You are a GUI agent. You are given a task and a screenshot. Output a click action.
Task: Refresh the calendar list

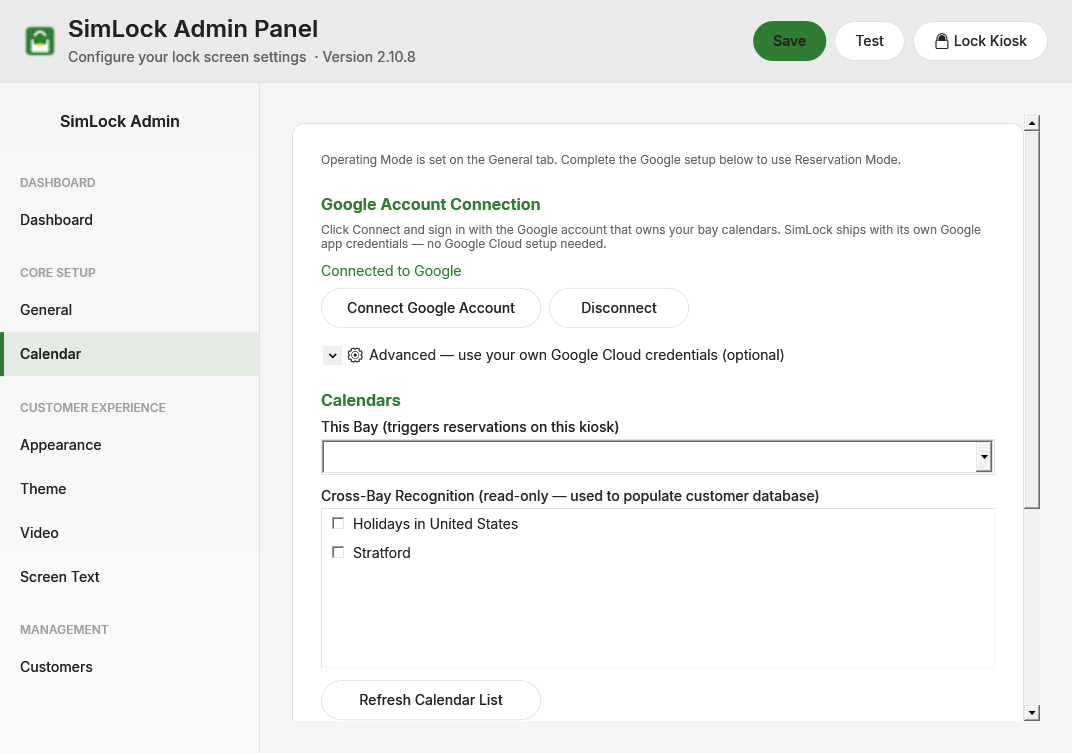[x=431, y=700]
